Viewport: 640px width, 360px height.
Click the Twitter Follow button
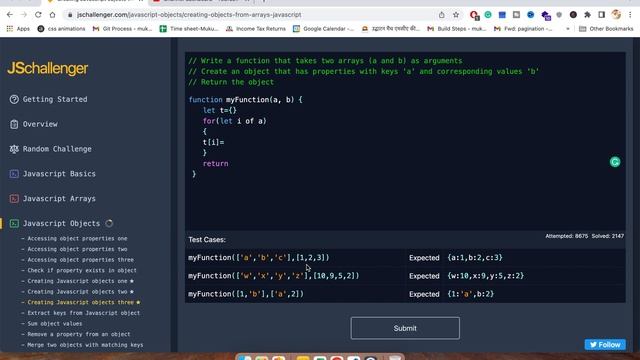point(605,344)
